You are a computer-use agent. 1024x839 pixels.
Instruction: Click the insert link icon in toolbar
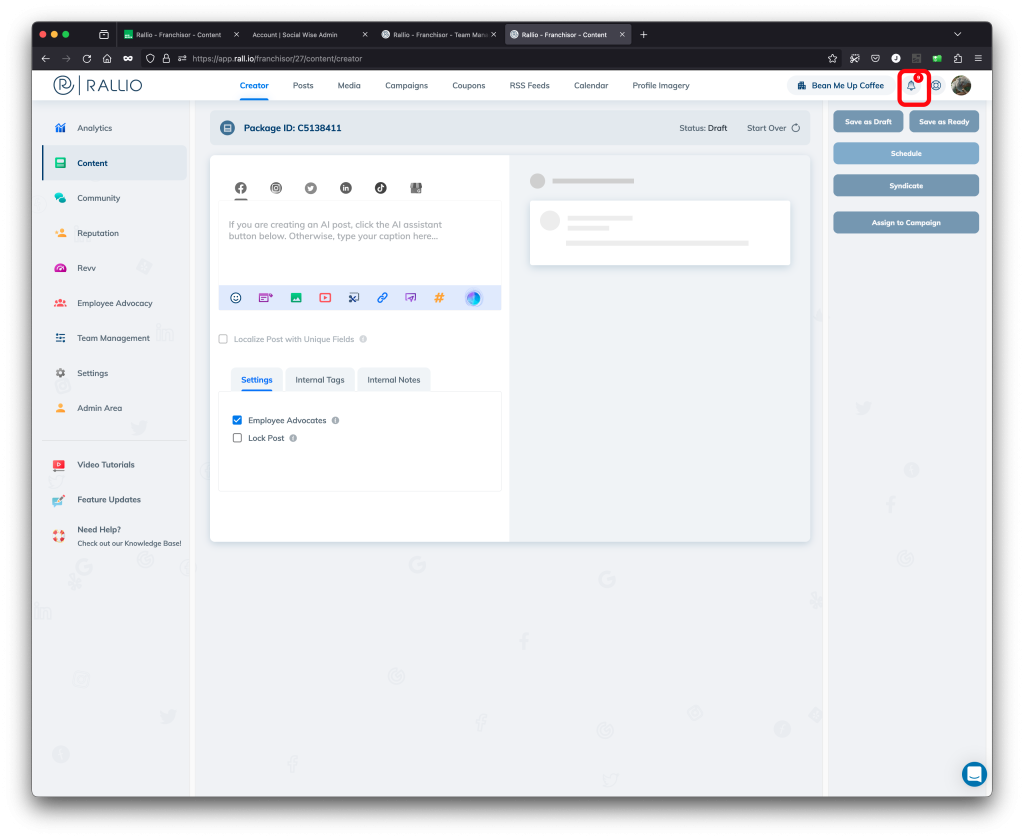[x=382, y=298]
